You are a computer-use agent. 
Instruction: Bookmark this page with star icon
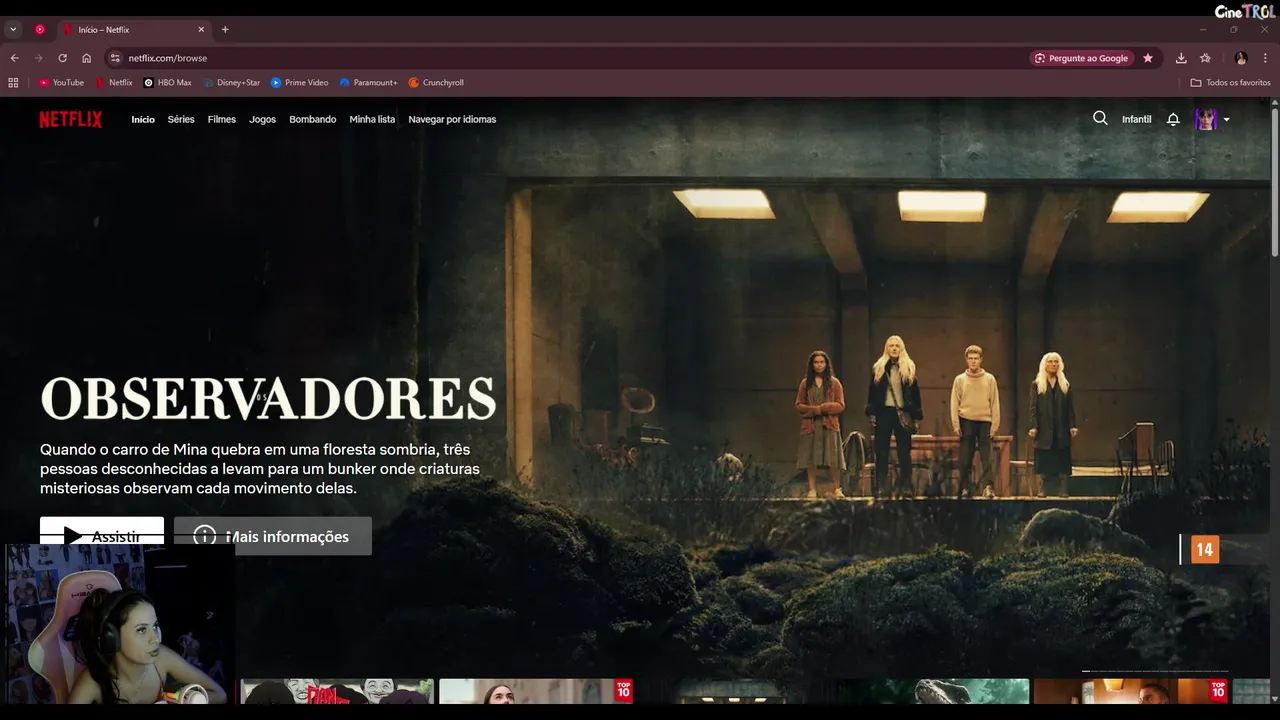click(1148, 58)
